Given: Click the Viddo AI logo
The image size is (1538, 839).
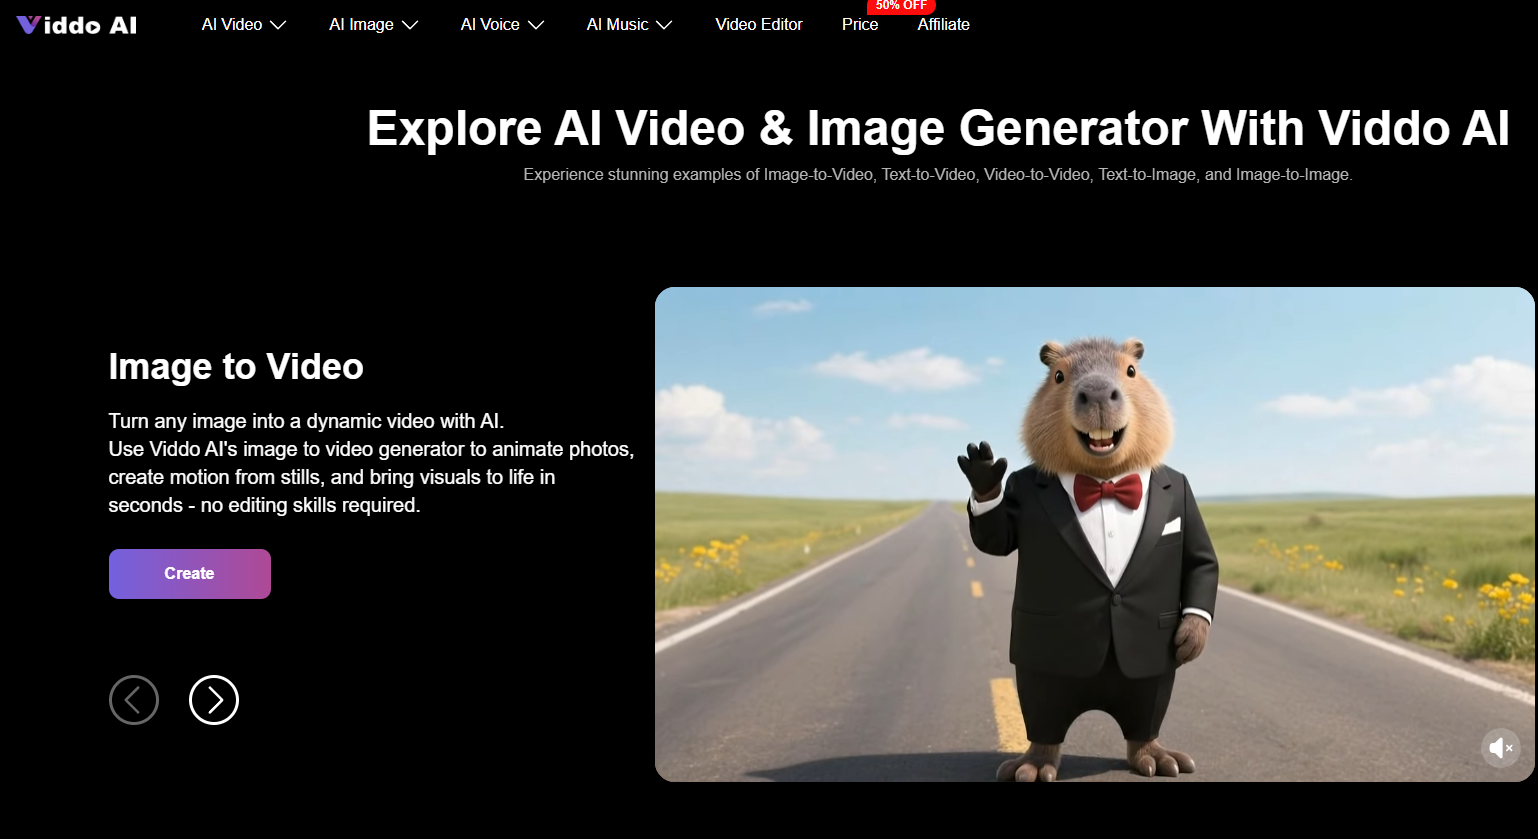Looking at the screenshot, I should (x=77, y=25).
